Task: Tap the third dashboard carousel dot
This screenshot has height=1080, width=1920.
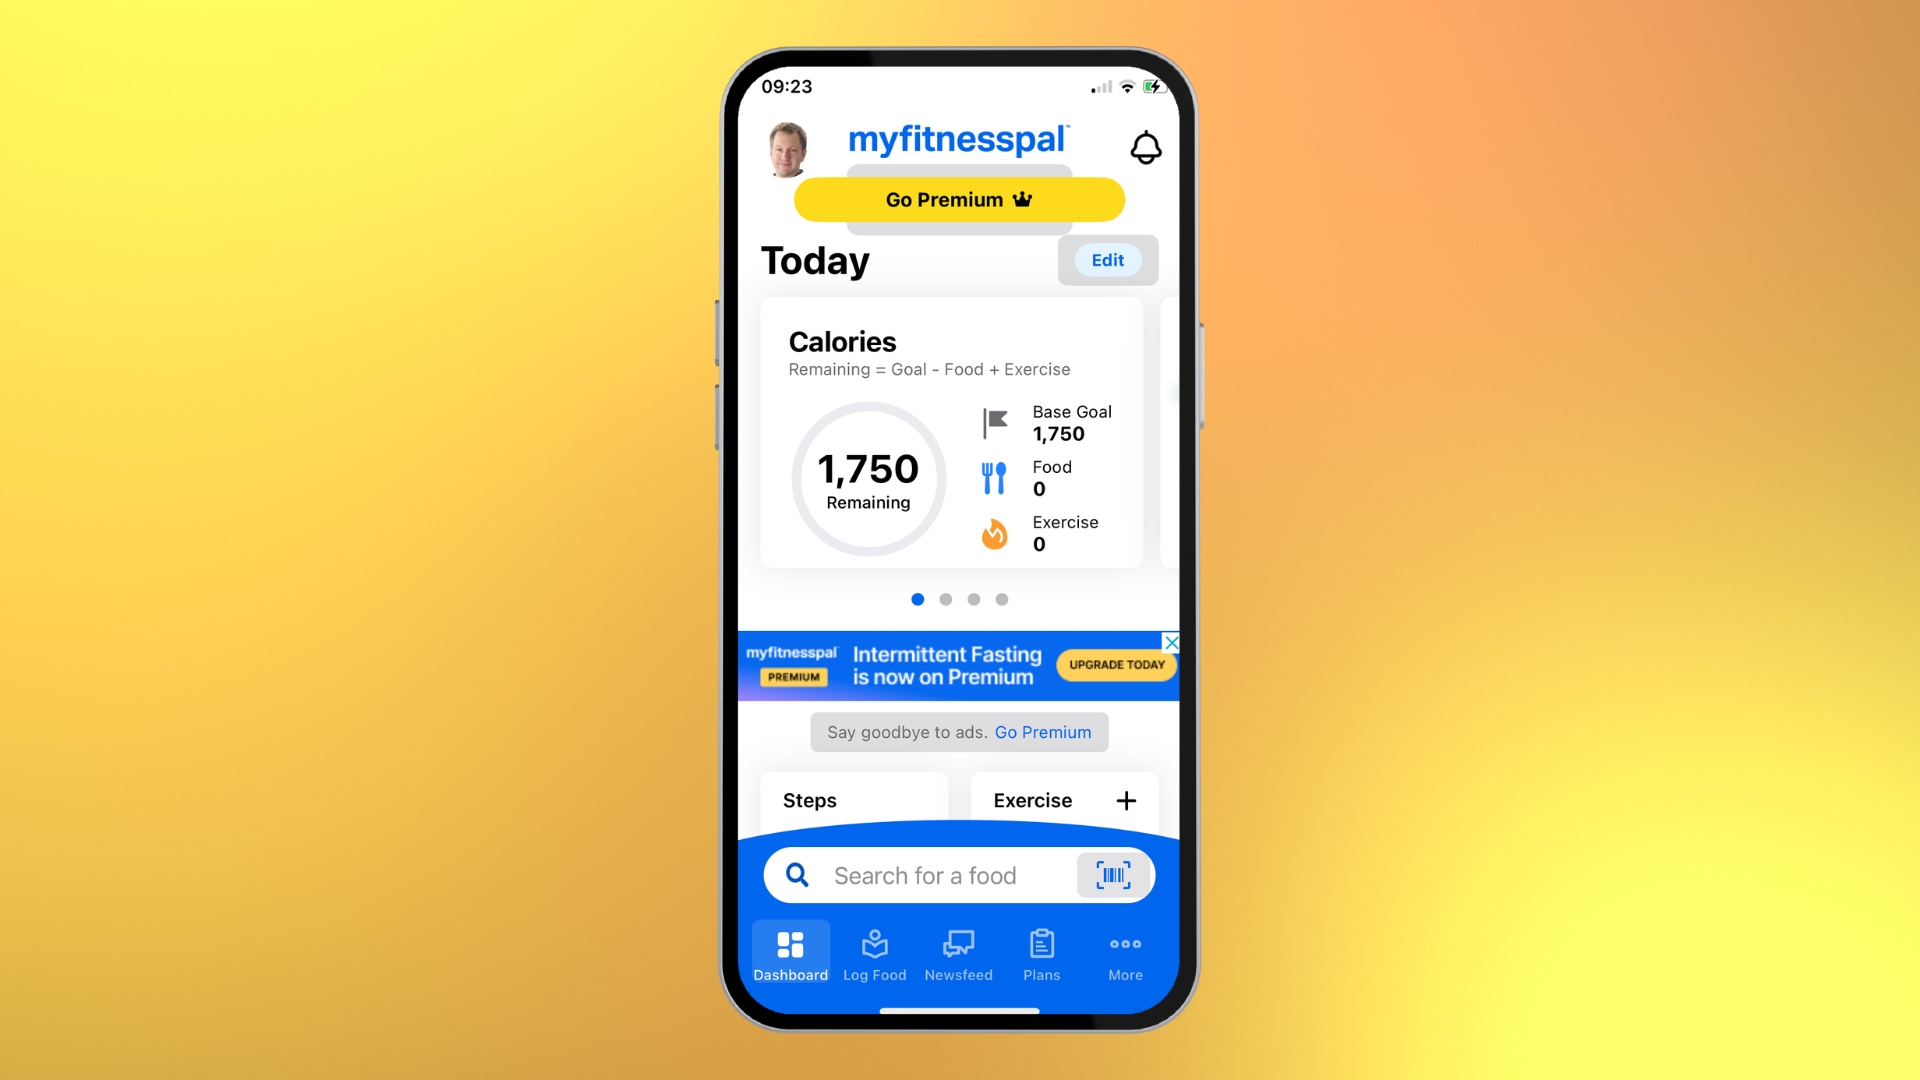Action: point(973,600)
